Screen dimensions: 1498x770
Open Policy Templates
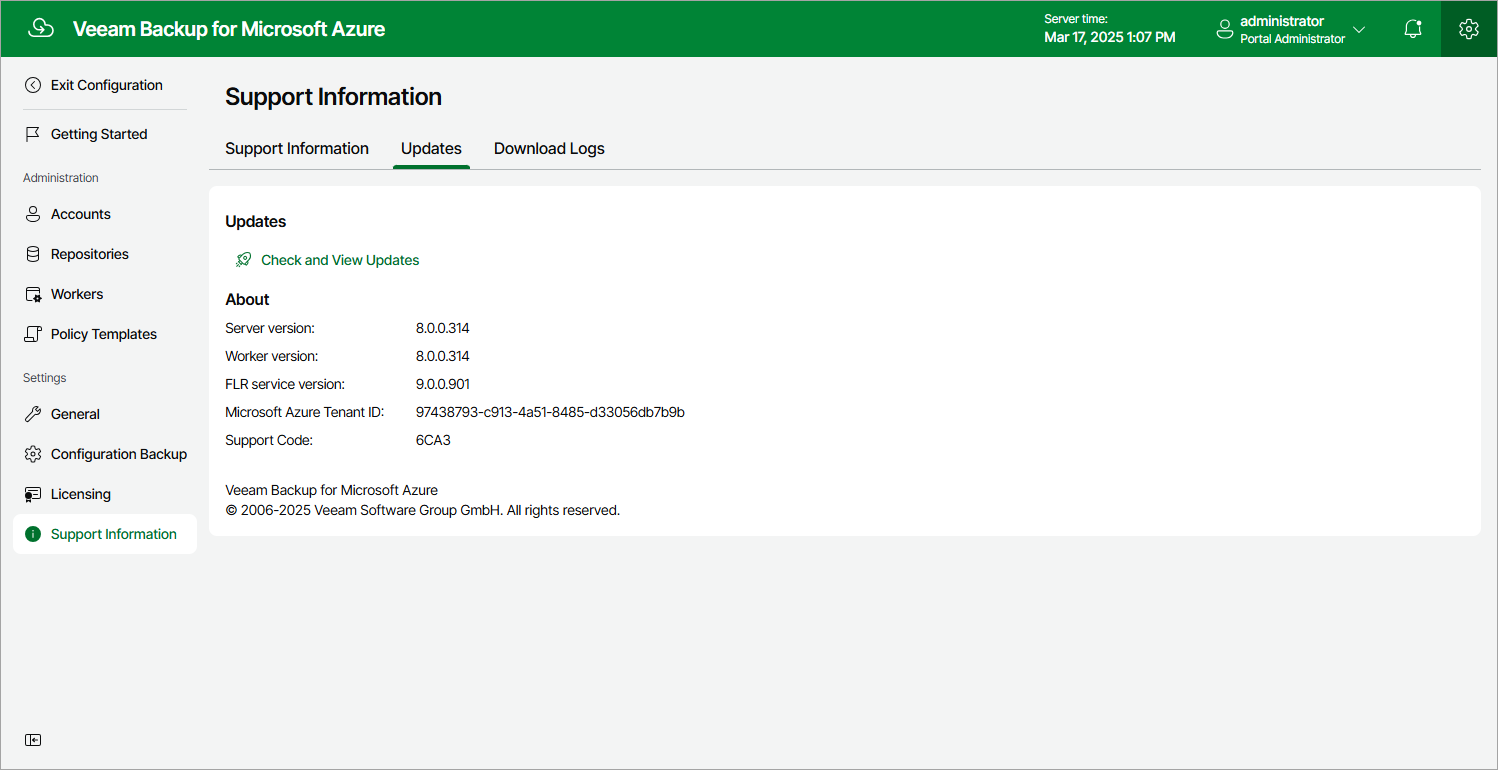pos(105,334)
